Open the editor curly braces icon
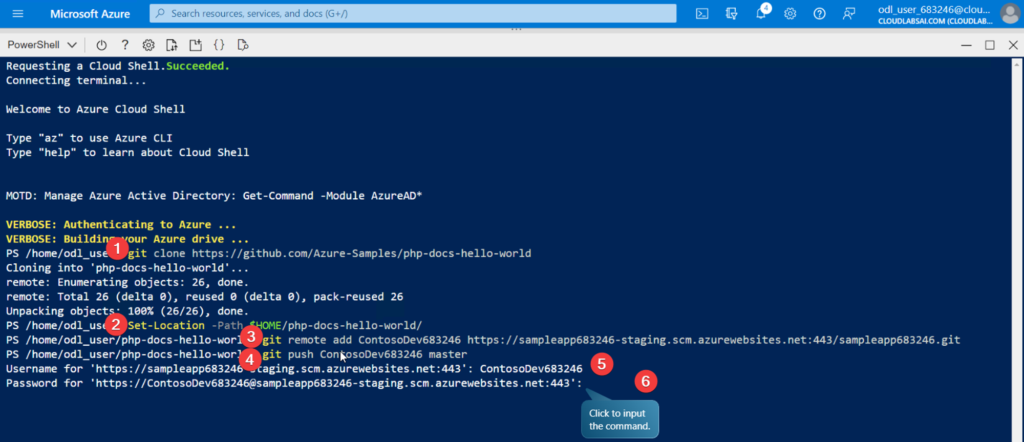This screenshot has height=442, width=1024. point(219,45)
